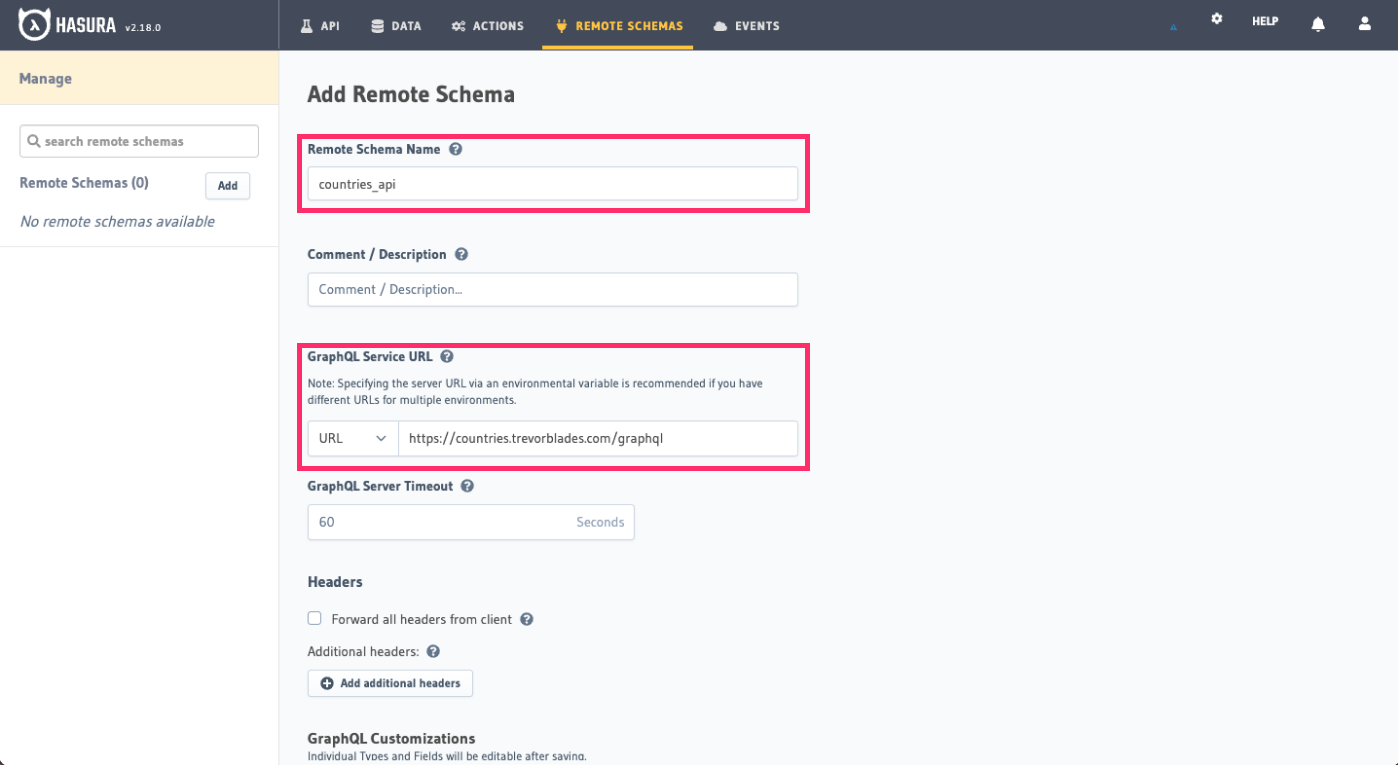Image resolution: width=1398 pixels, height=765 pixels.
Task: Open the ACTIONS section
Action: click(487, 26)
